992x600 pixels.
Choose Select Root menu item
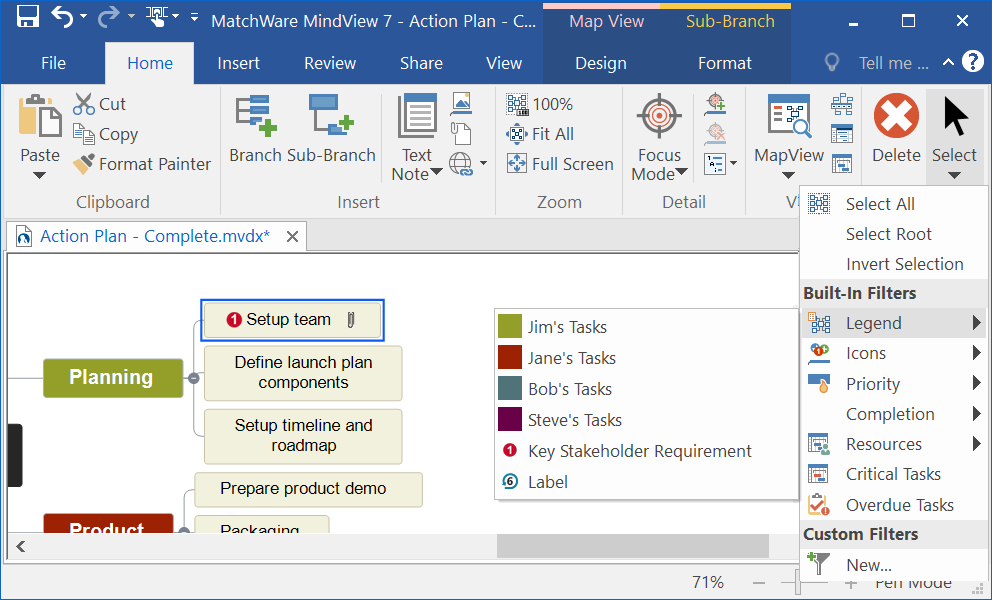[x=893, y=234]
